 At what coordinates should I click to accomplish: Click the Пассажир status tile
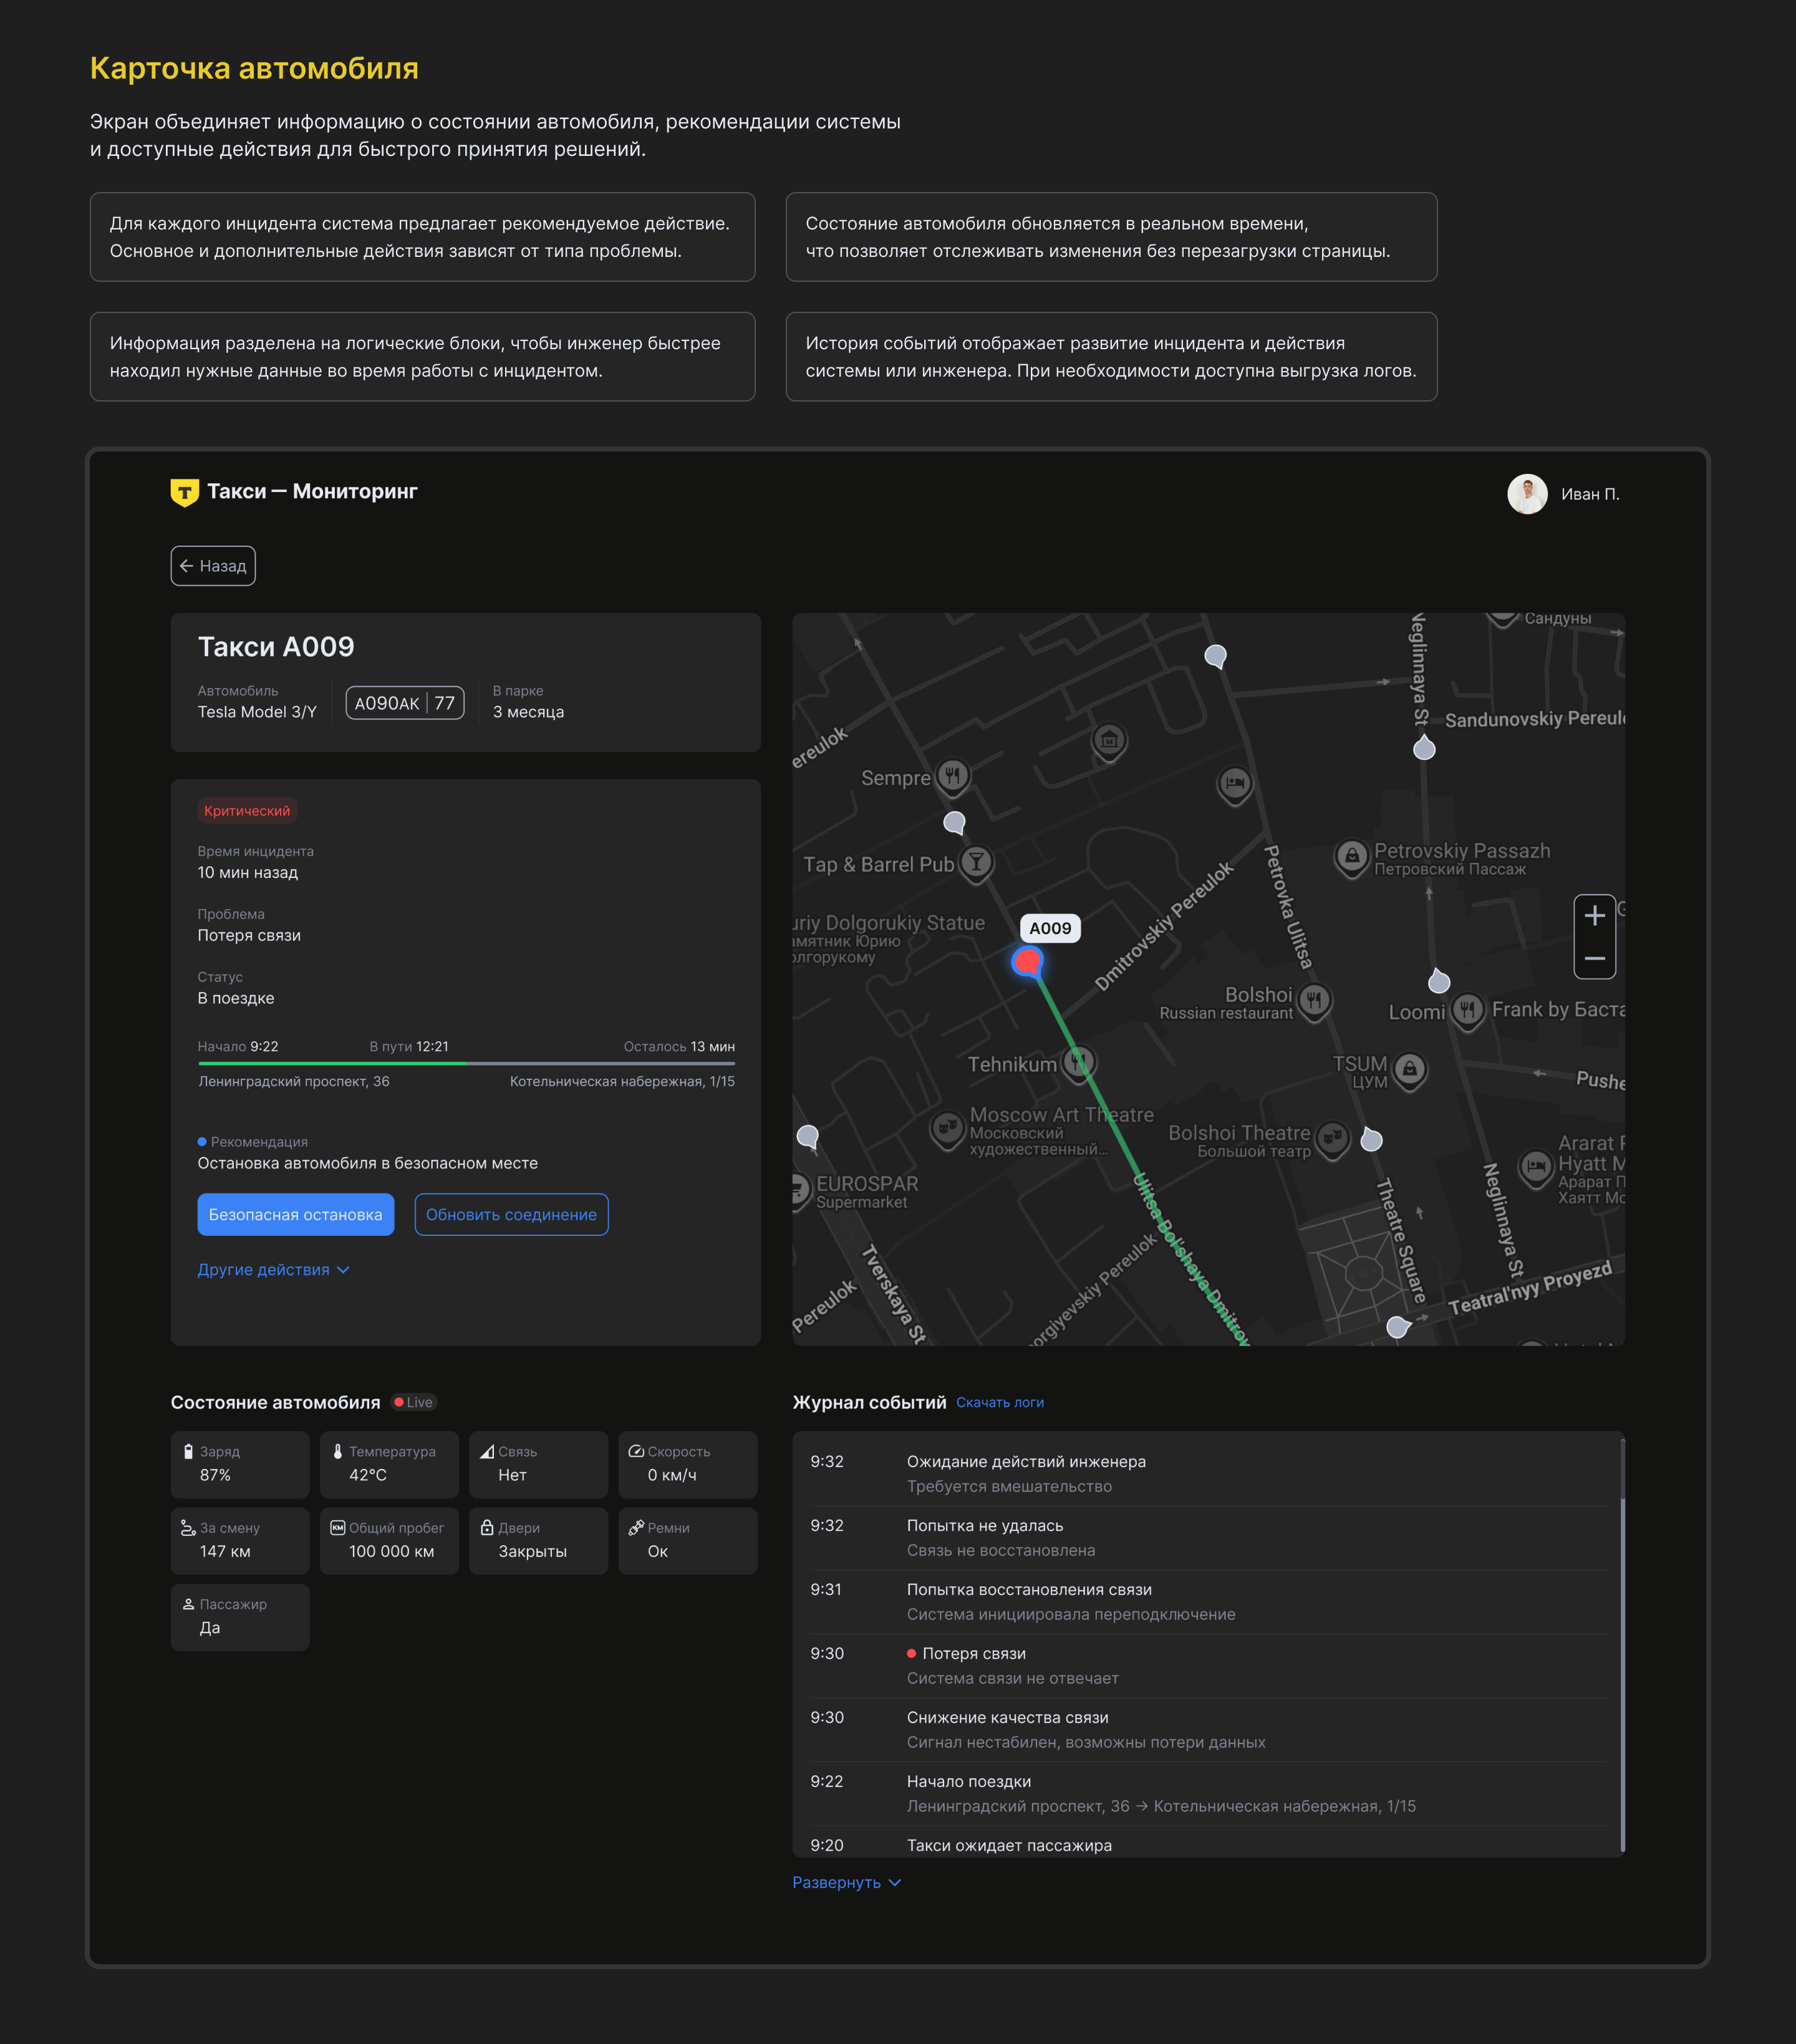point(240,1617)
